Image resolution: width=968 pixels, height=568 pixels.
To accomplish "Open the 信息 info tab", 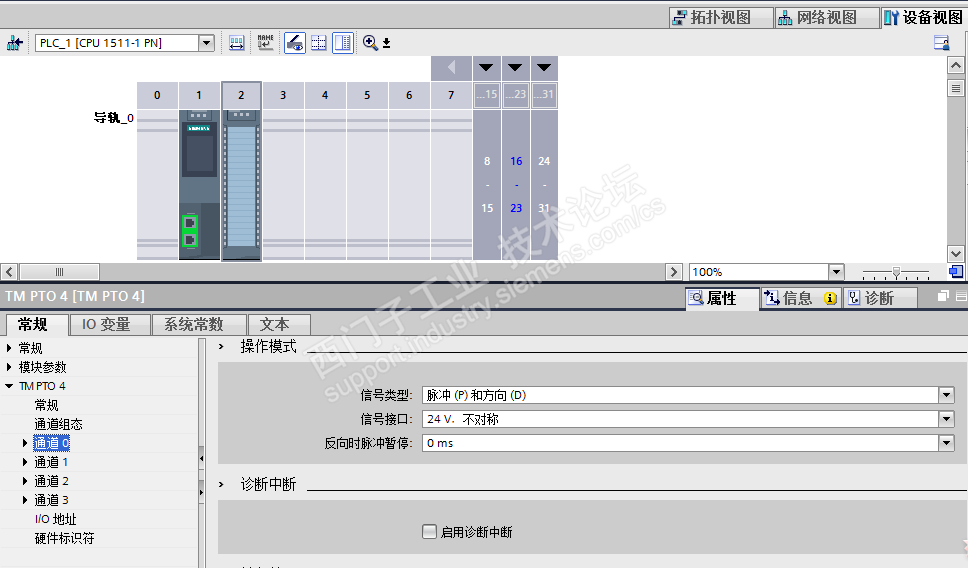I will 801,299.
